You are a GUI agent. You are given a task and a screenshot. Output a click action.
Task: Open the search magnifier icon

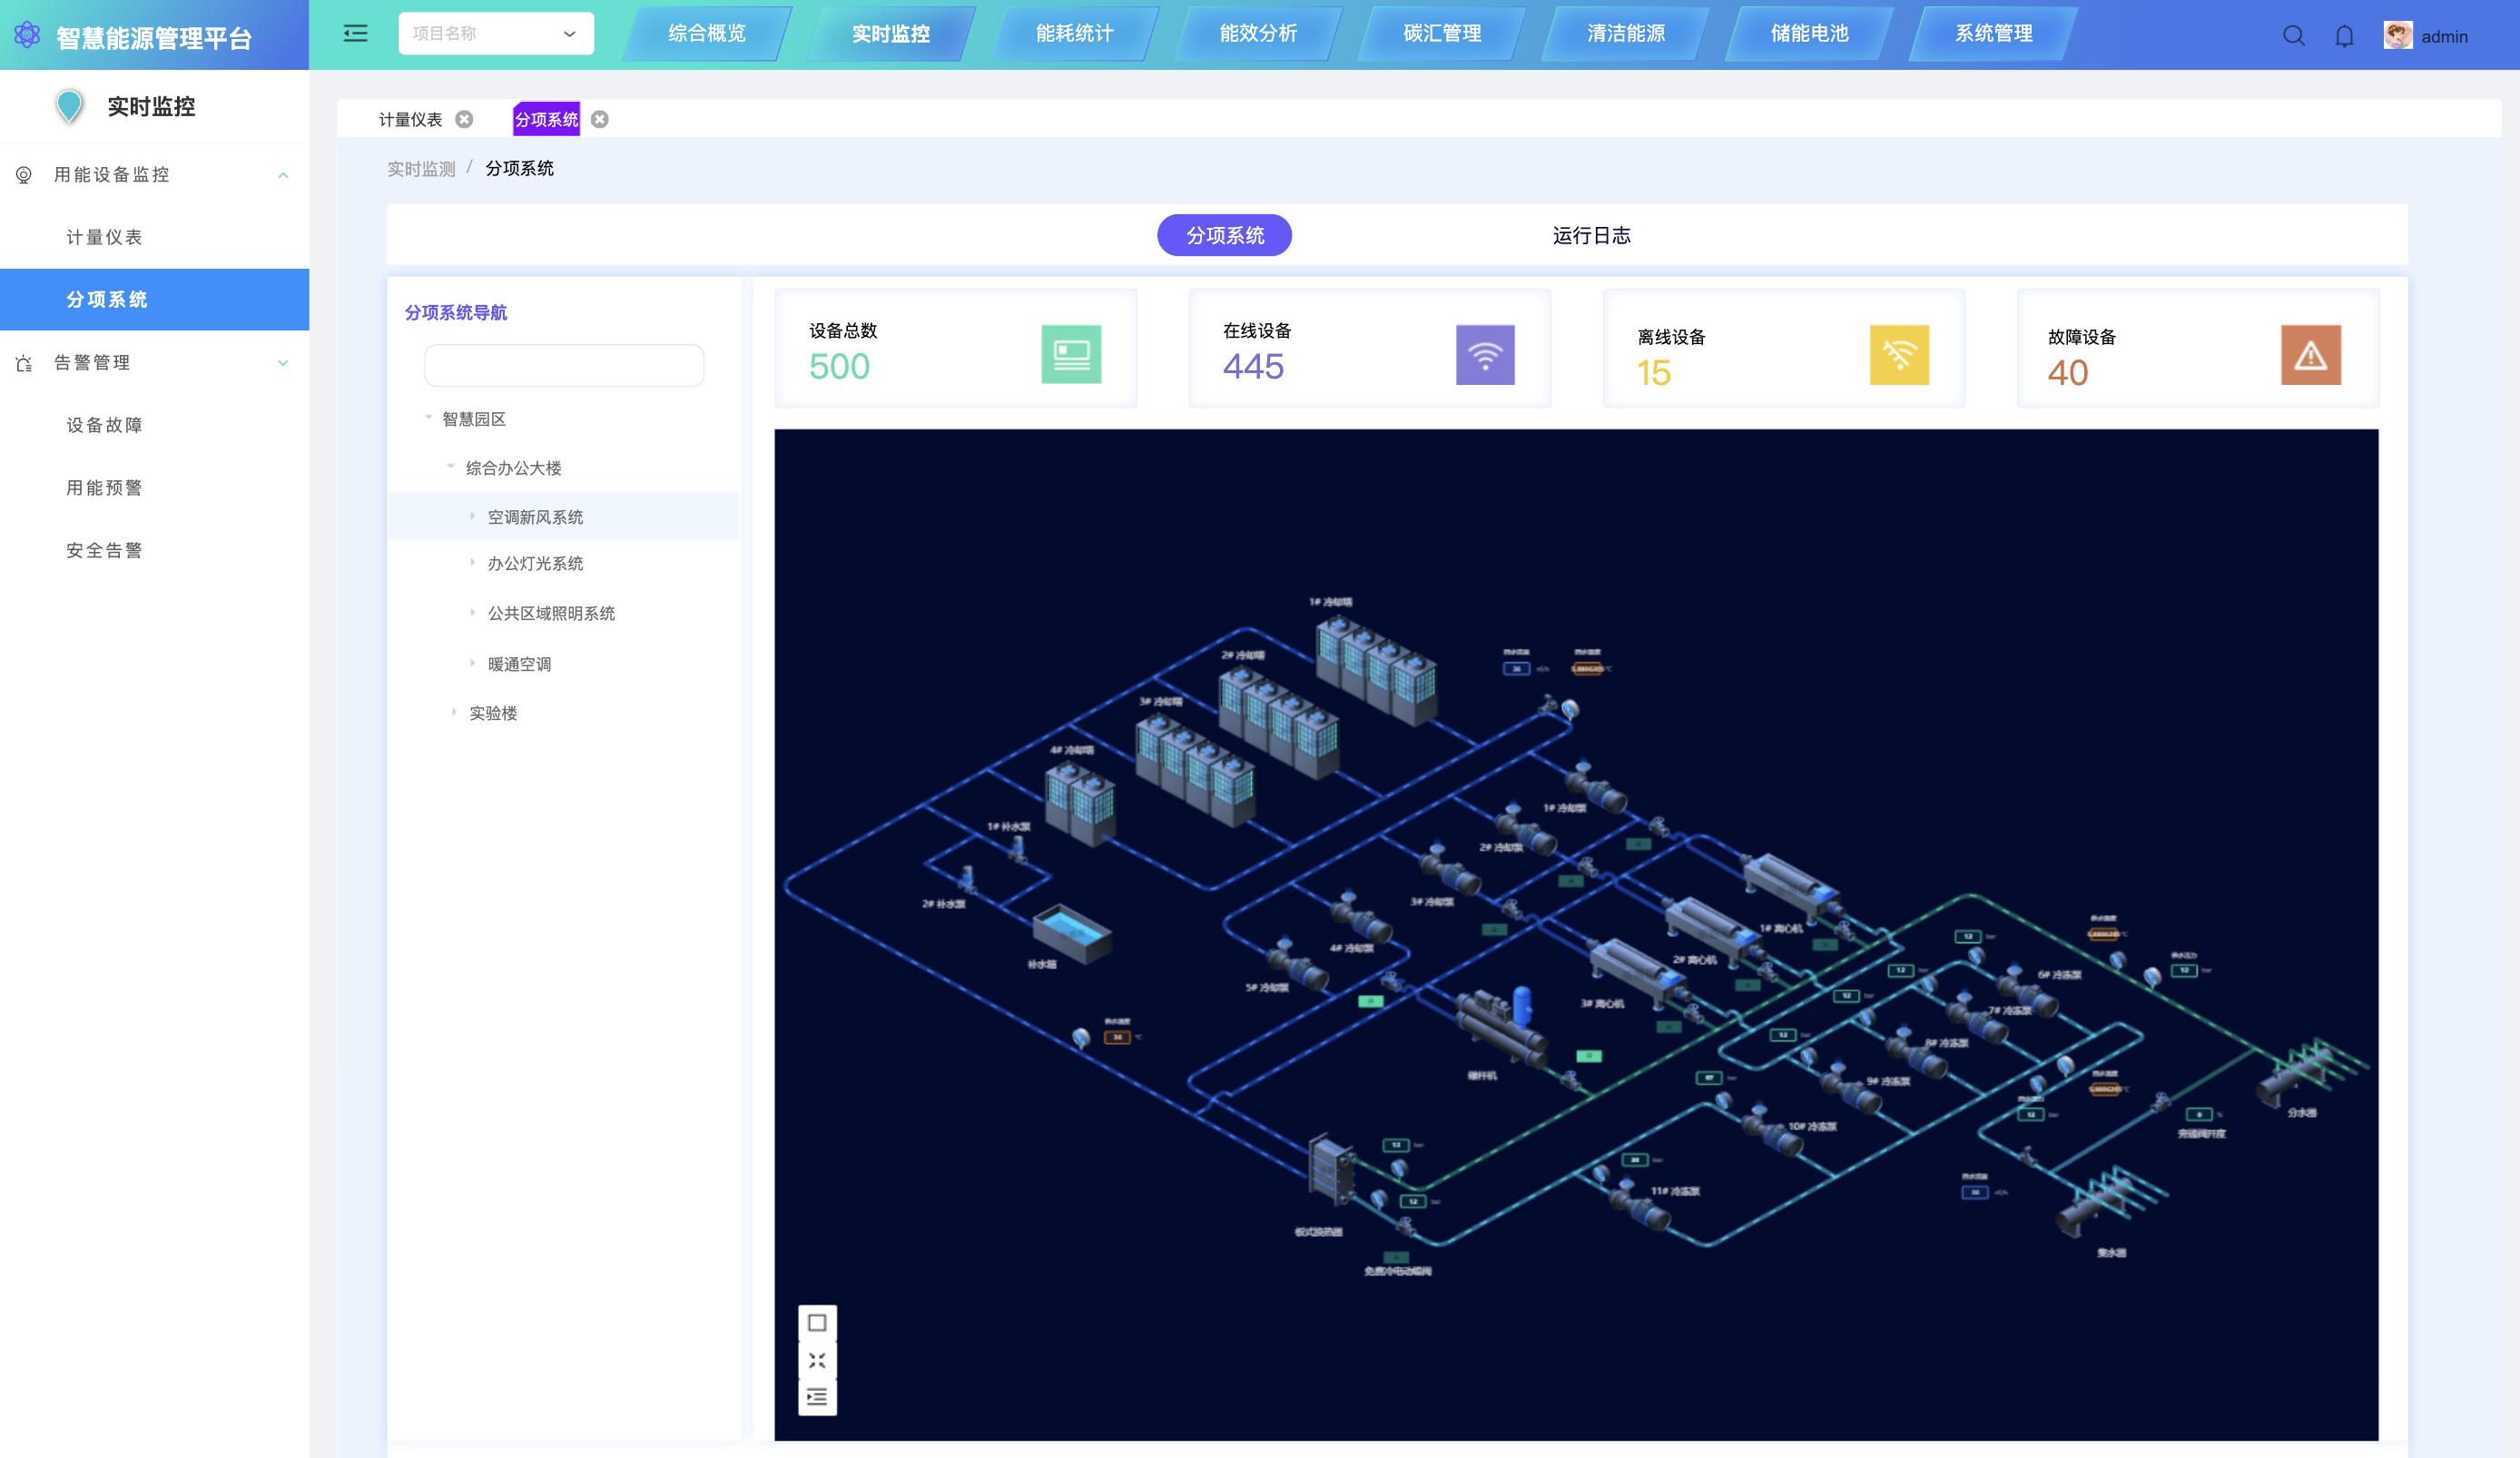[2293, 37]
